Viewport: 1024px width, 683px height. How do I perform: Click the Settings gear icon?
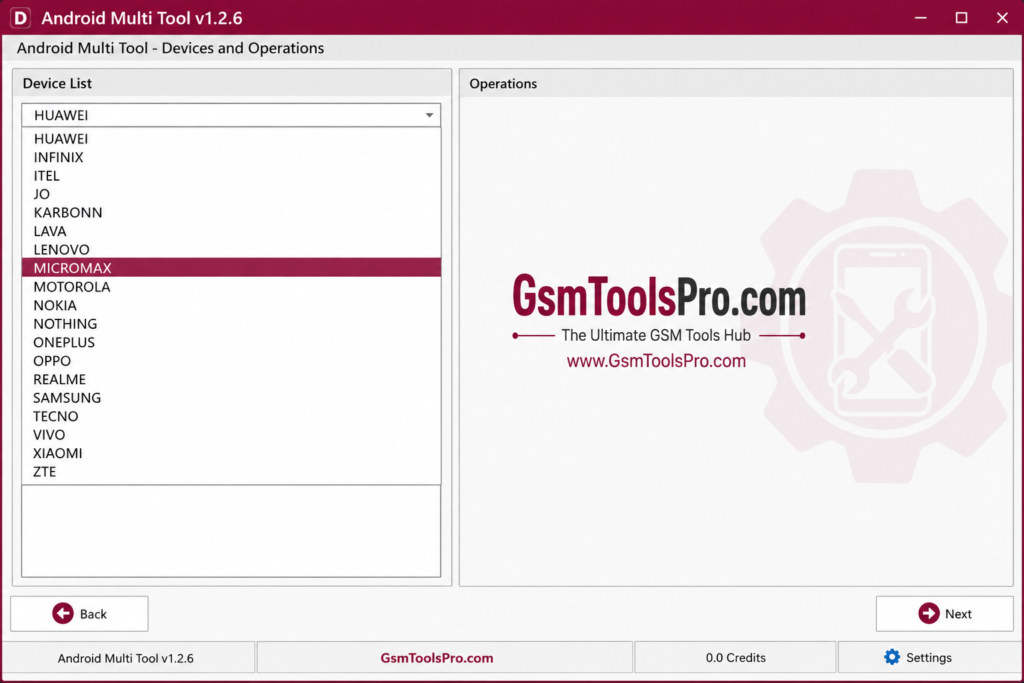point(891,657)
